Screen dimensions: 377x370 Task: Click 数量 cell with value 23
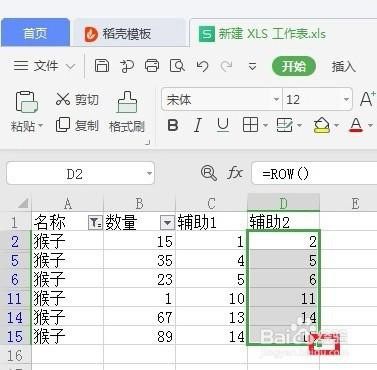tap(139, 279)
